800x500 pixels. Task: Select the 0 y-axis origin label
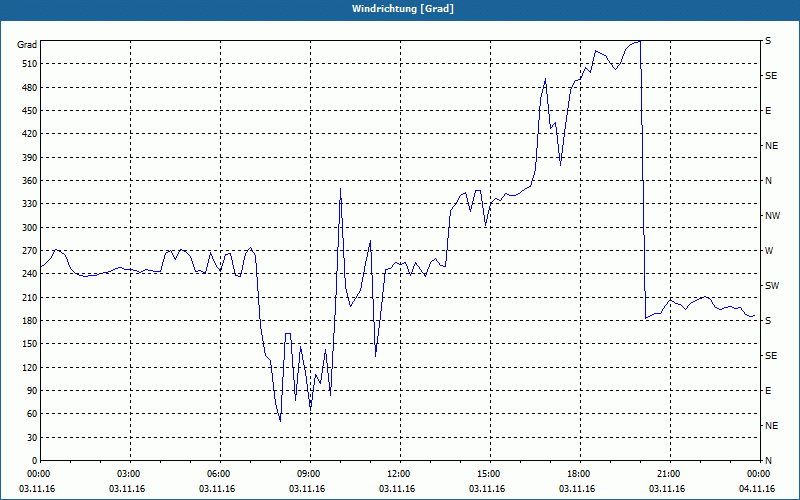34,461
